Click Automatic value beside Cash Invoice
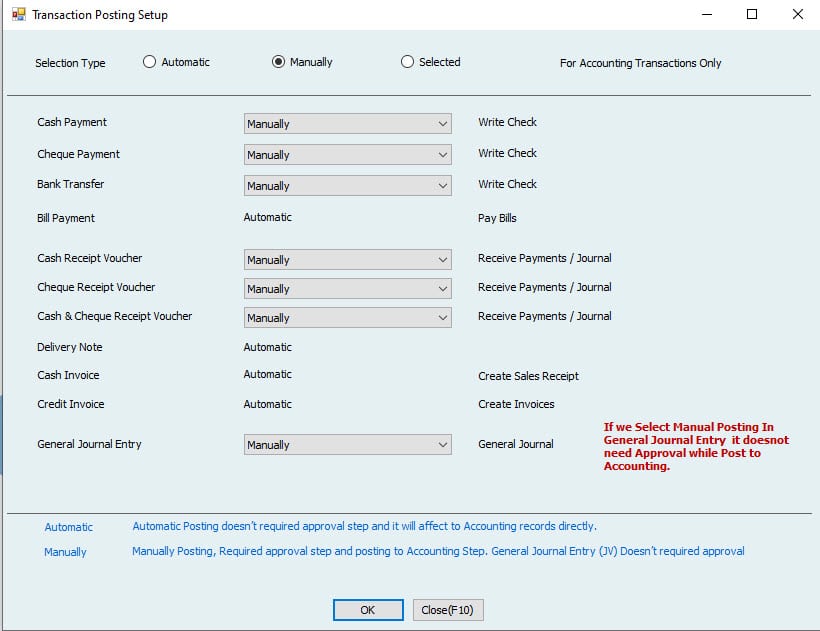This screenshot has height=631, width=820. [268, 374]
